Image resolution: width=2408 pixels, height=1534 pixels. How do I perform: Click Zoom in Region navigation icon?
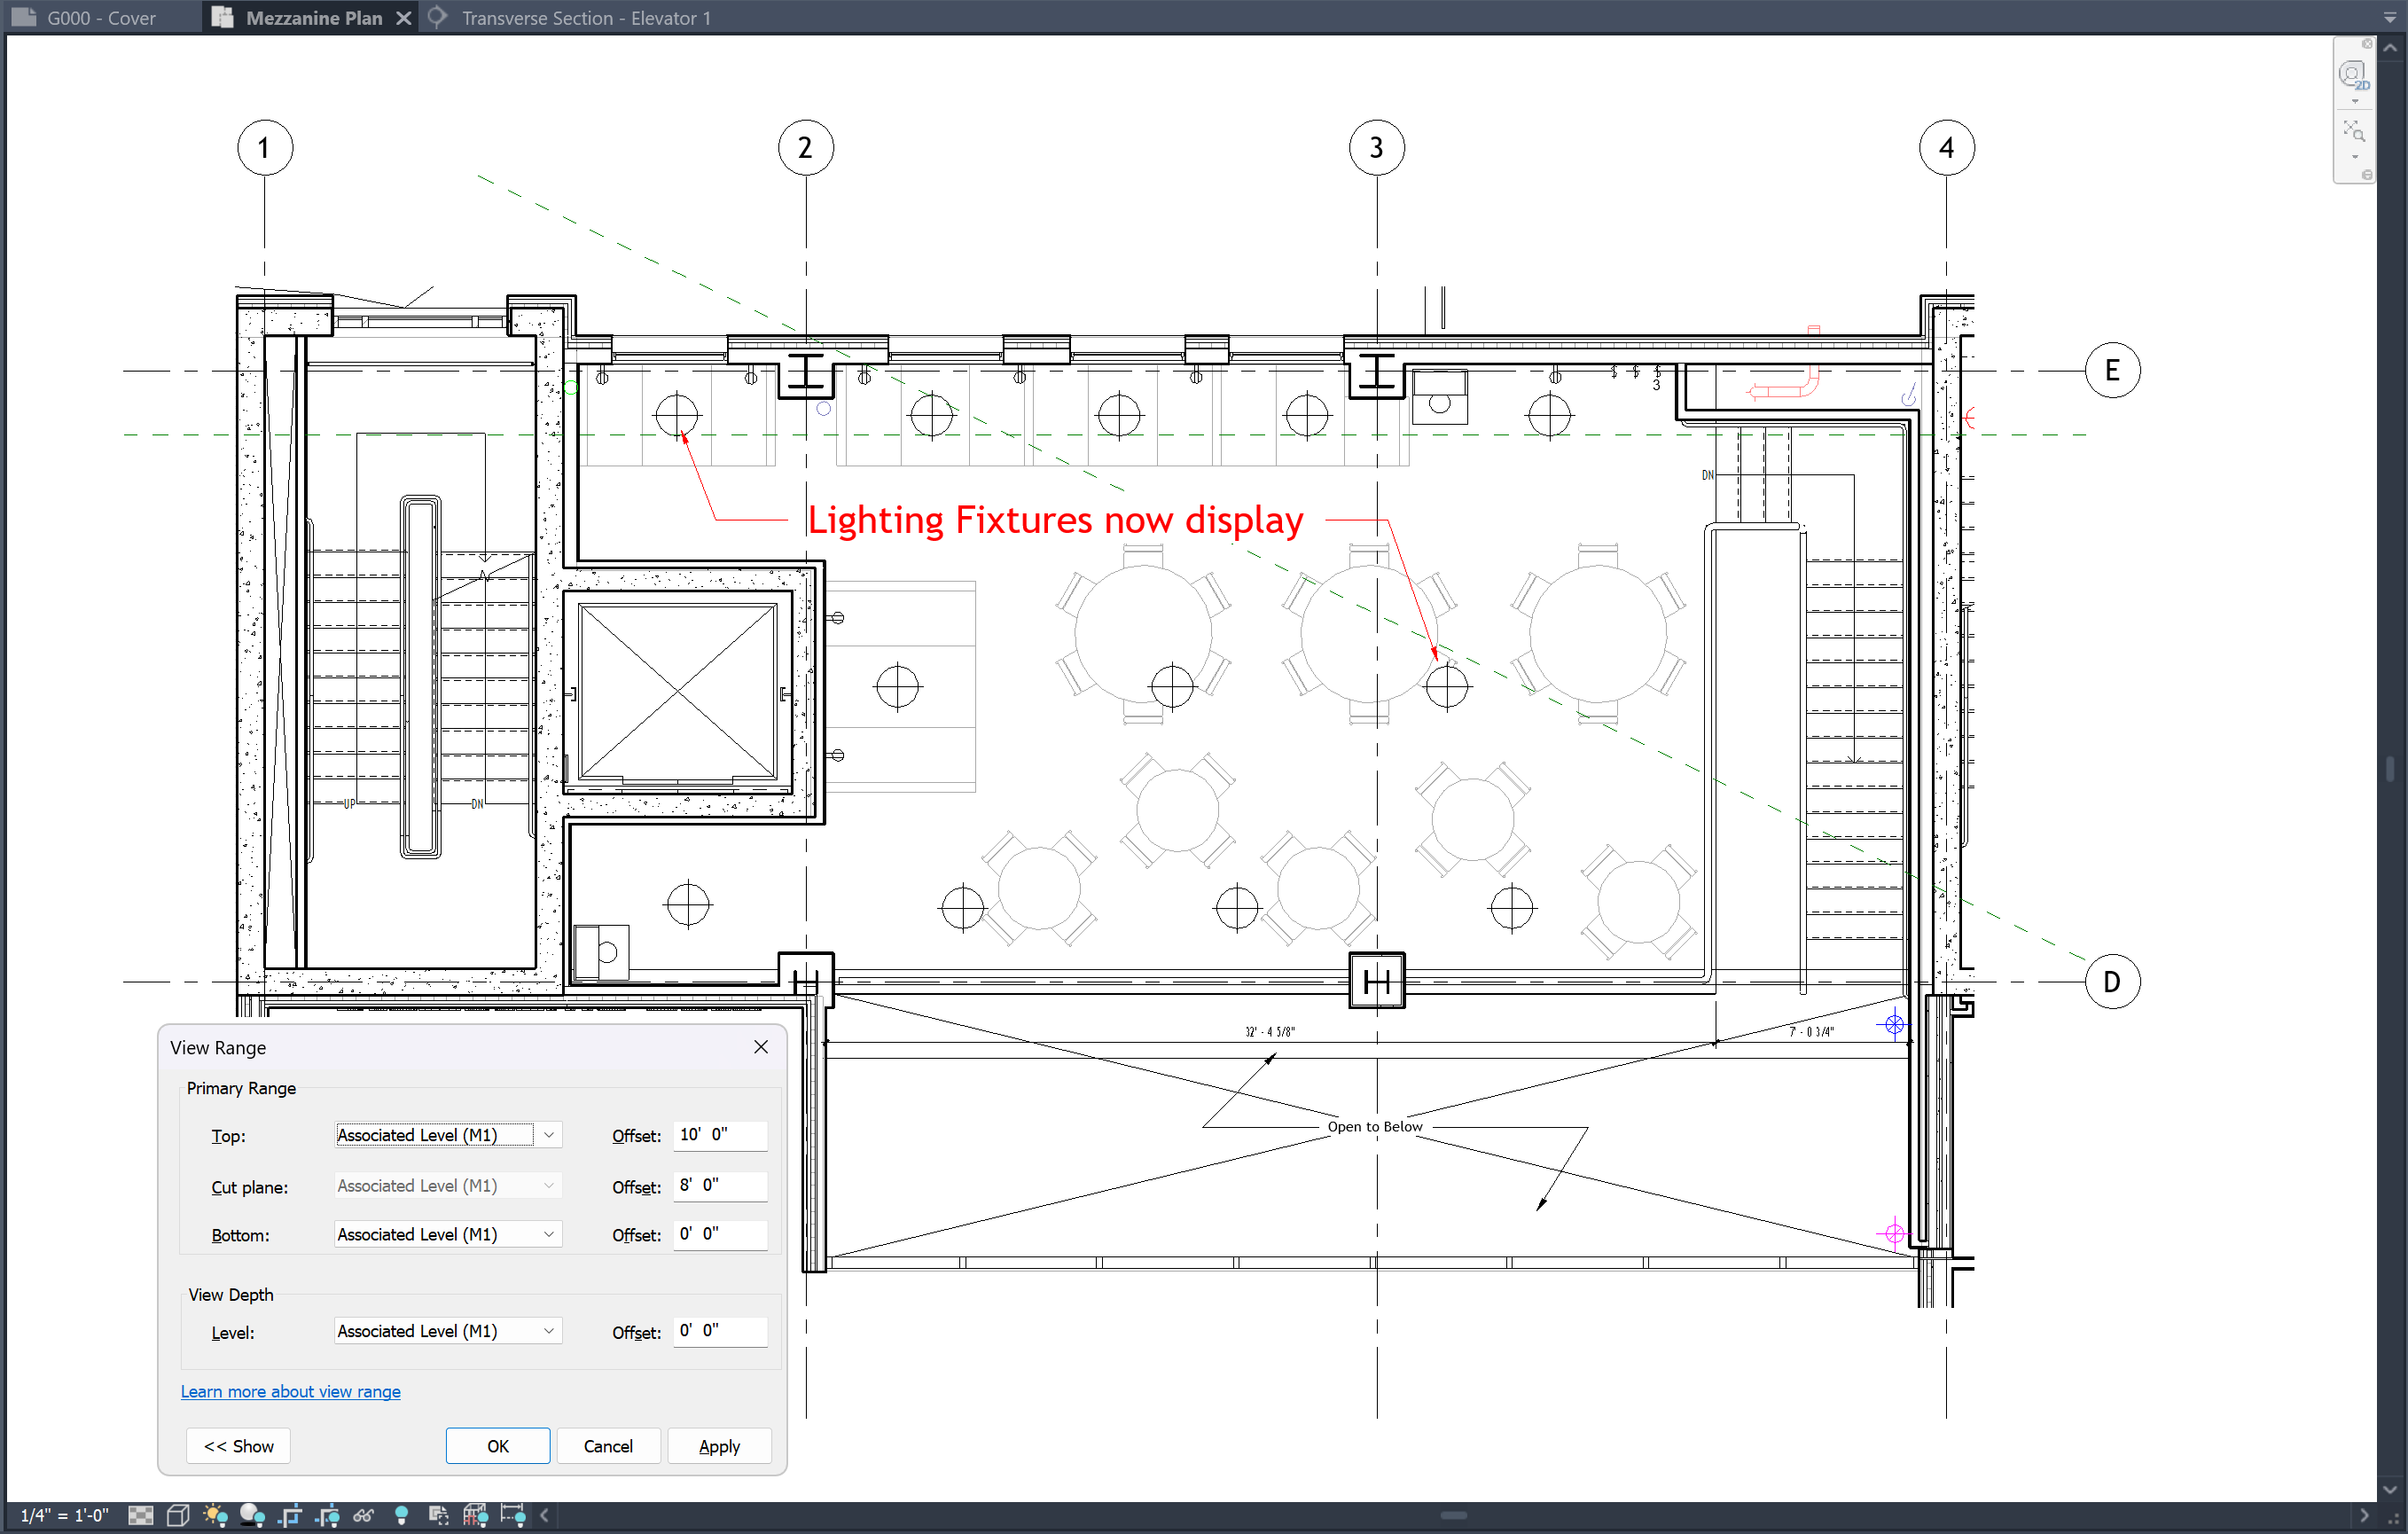click(x=2353, y=131)
